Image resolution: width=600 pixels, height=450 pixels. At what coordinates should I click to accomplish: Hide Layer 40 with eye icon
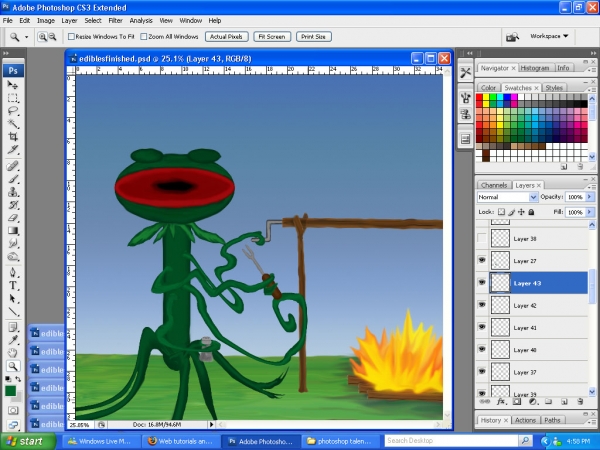click(482, 349)
